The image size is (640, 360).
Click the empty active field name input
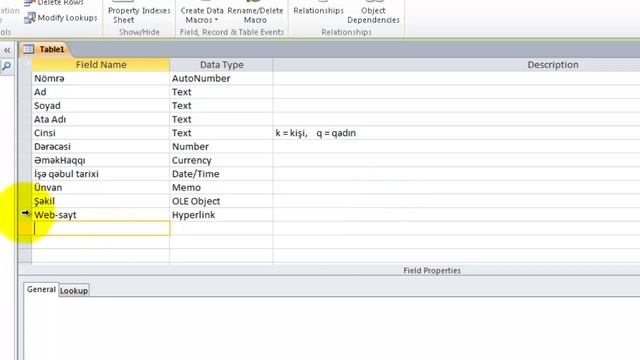click(102, 229)
